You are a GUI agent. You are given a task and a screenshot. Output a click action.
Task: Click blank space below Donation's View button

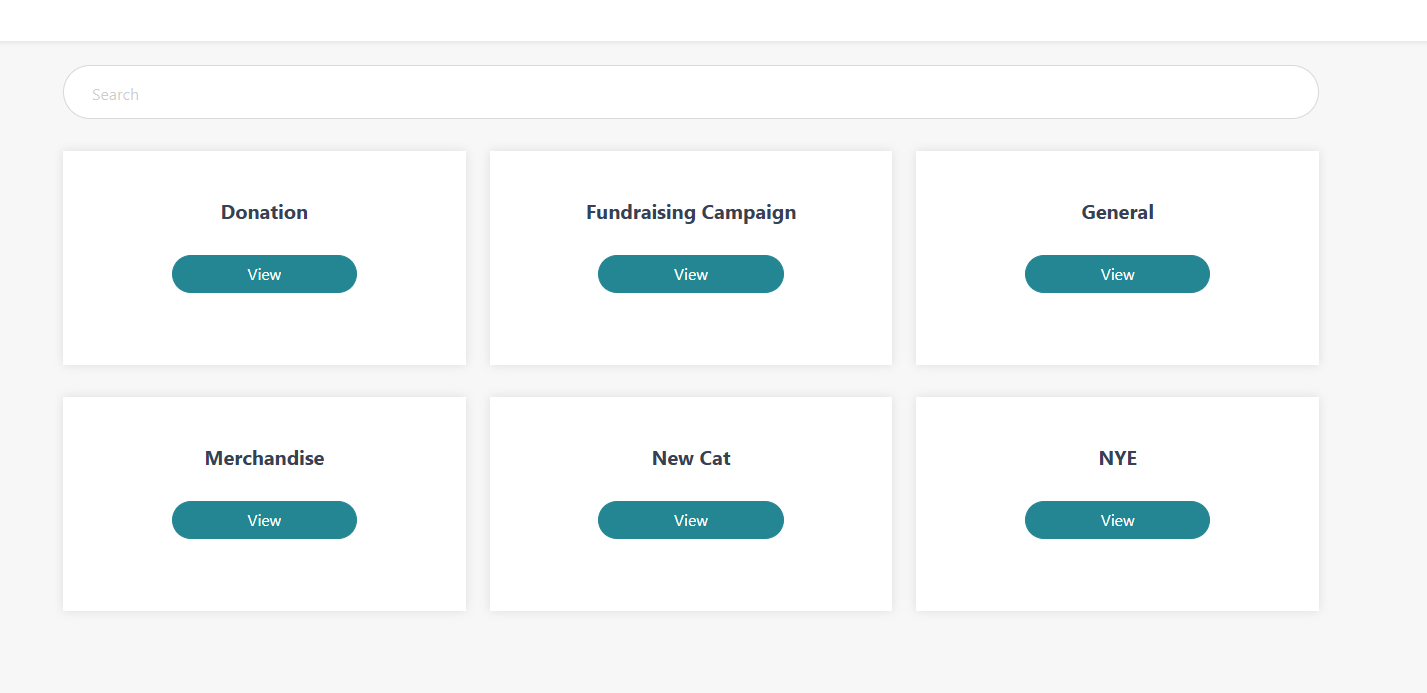264,330
